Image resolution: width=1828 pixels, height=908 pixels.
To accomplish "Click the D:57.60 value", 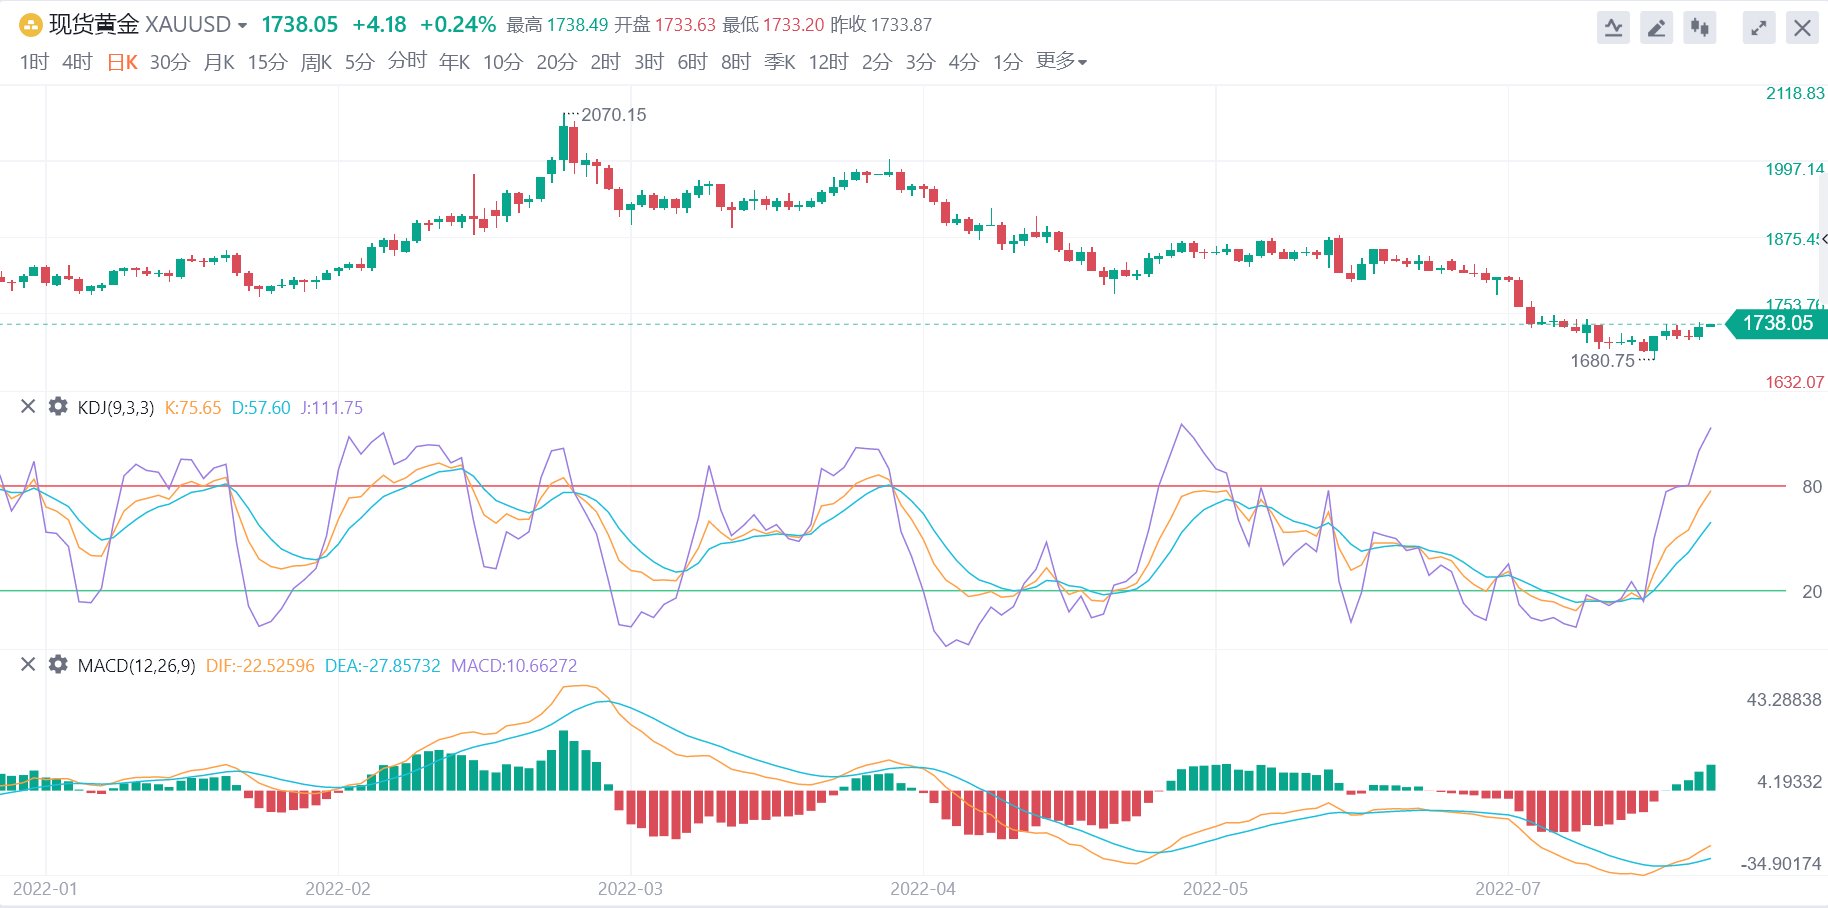I will (x=261, y=407).
